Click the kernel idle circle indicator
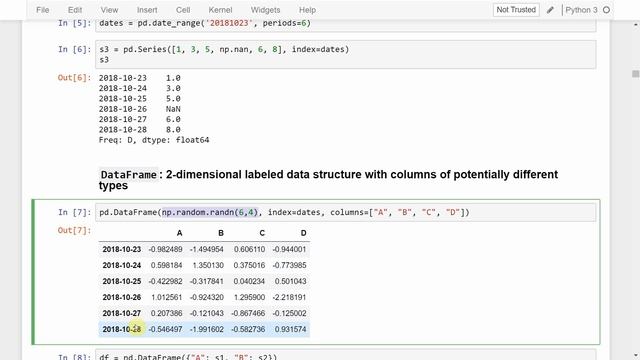This screenshot has height=360, width=640. tap(606, 10)
